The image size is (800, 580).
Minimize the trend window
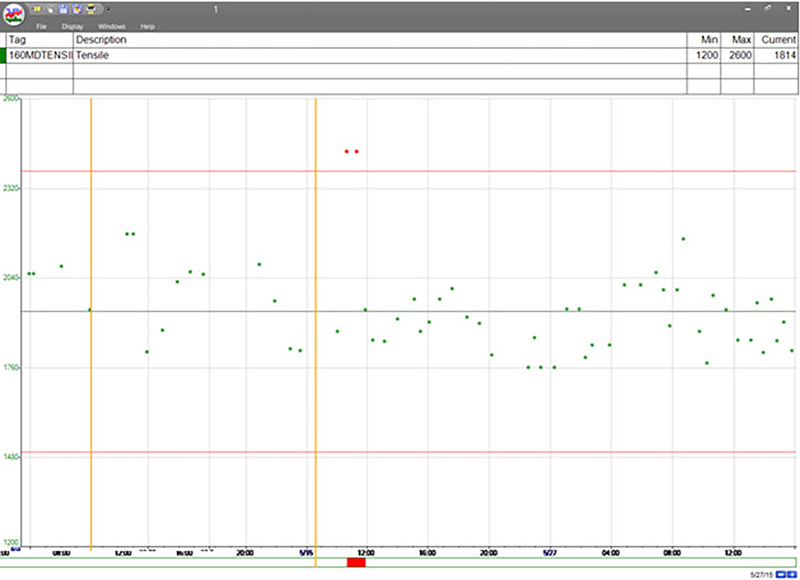point(748,9)
